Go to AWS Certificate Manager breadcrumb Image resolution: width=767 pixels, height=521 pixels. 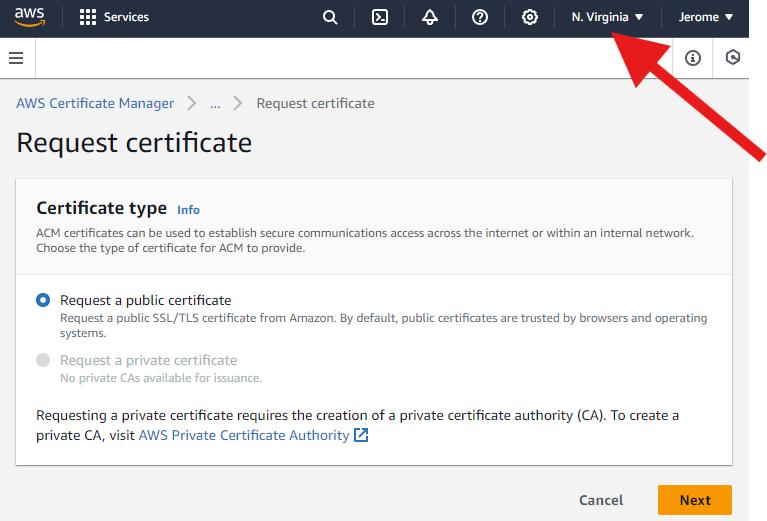pos(95,103)
